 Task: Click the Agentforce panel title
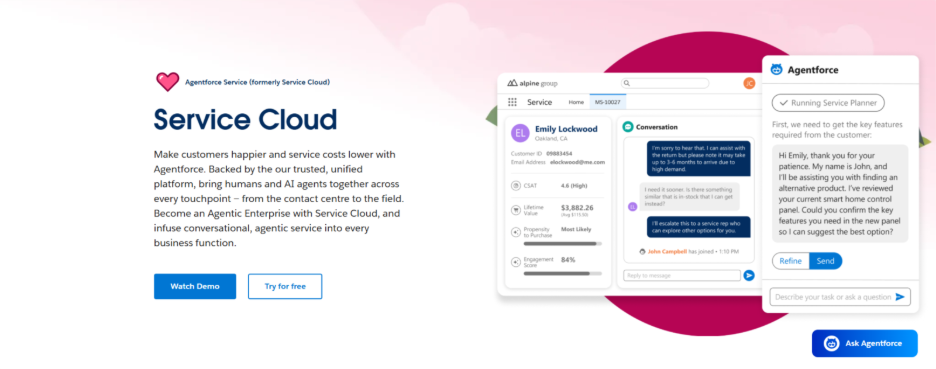pos(813,69)
